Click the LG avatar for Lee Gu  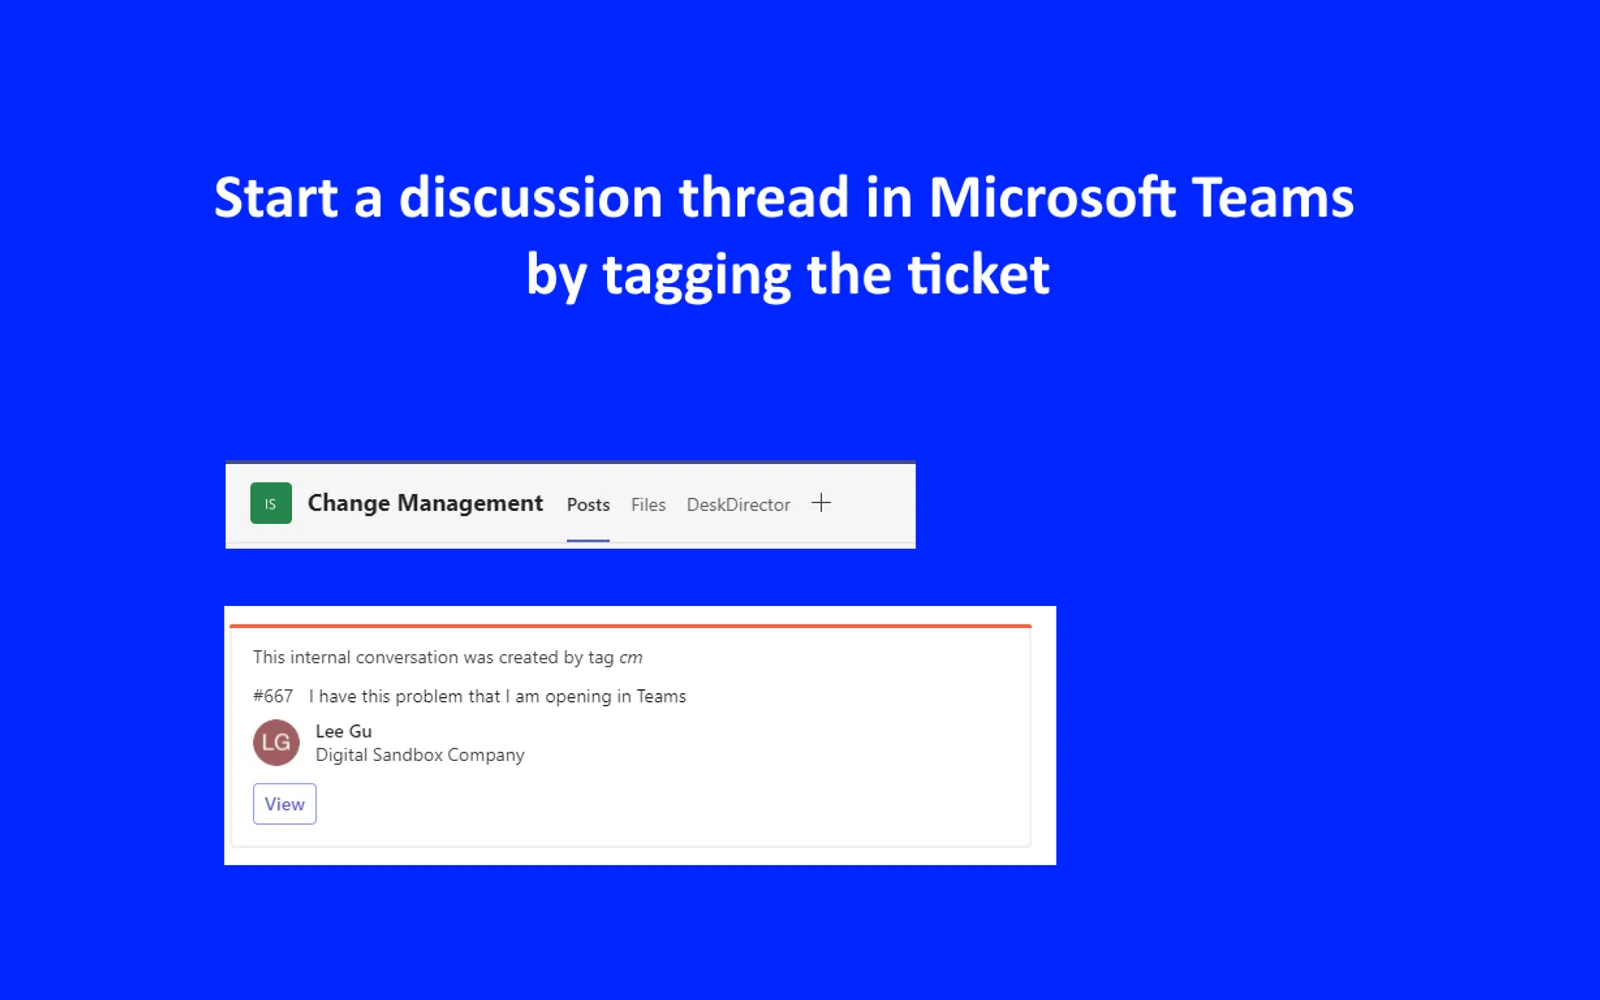pos(276,742)
